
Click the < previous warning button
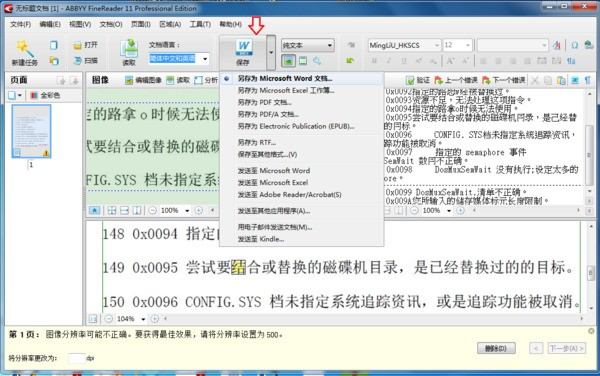[536, 348]
